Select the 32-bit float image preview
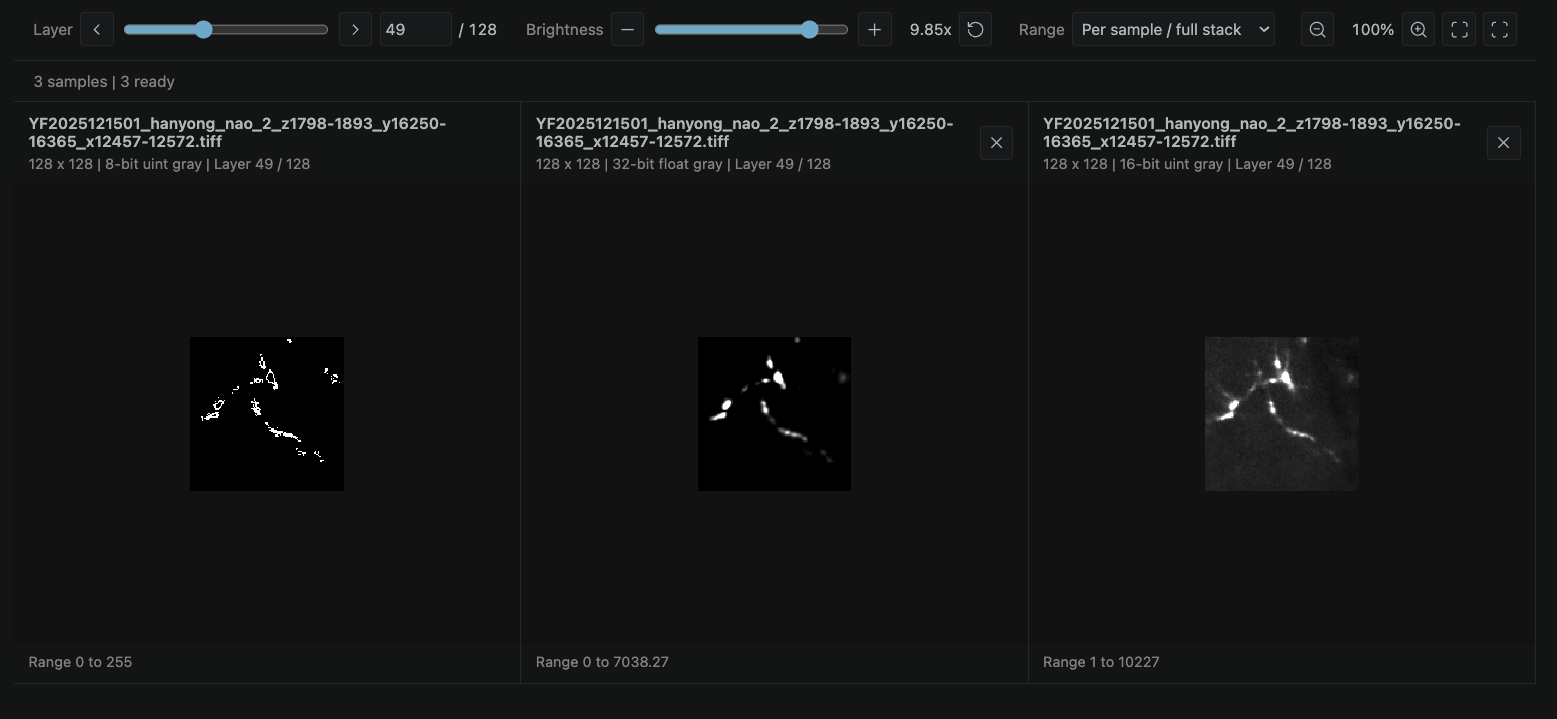 (774, 414)
